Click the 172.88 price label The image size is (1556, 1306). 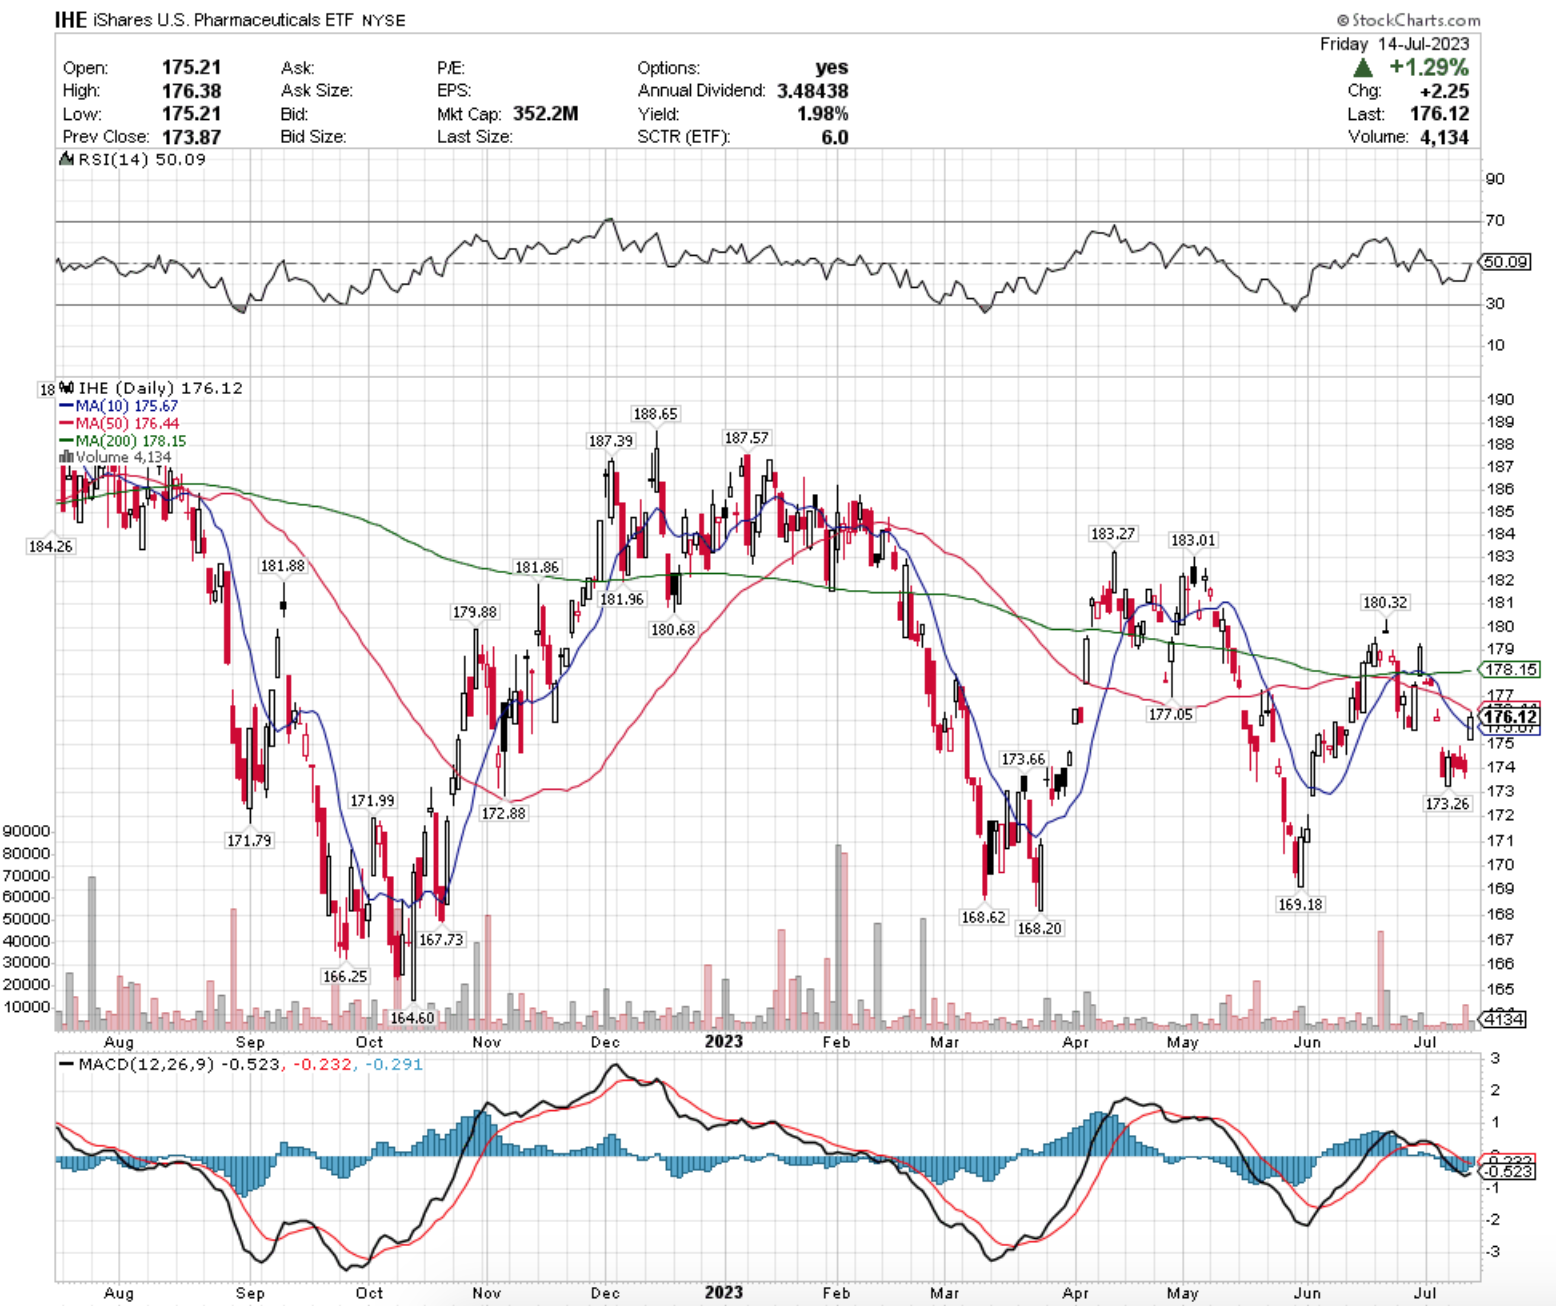(x=503, y=813)
